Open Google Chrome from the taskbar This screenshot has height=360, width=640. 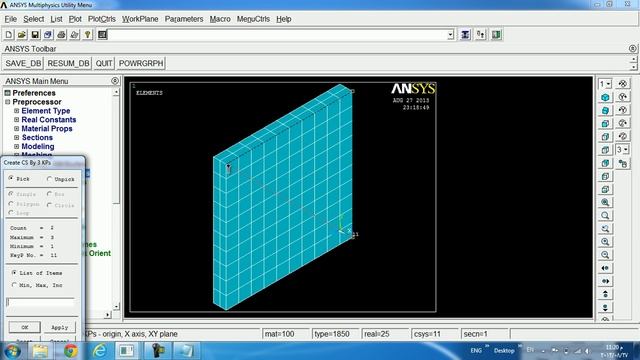70,351
